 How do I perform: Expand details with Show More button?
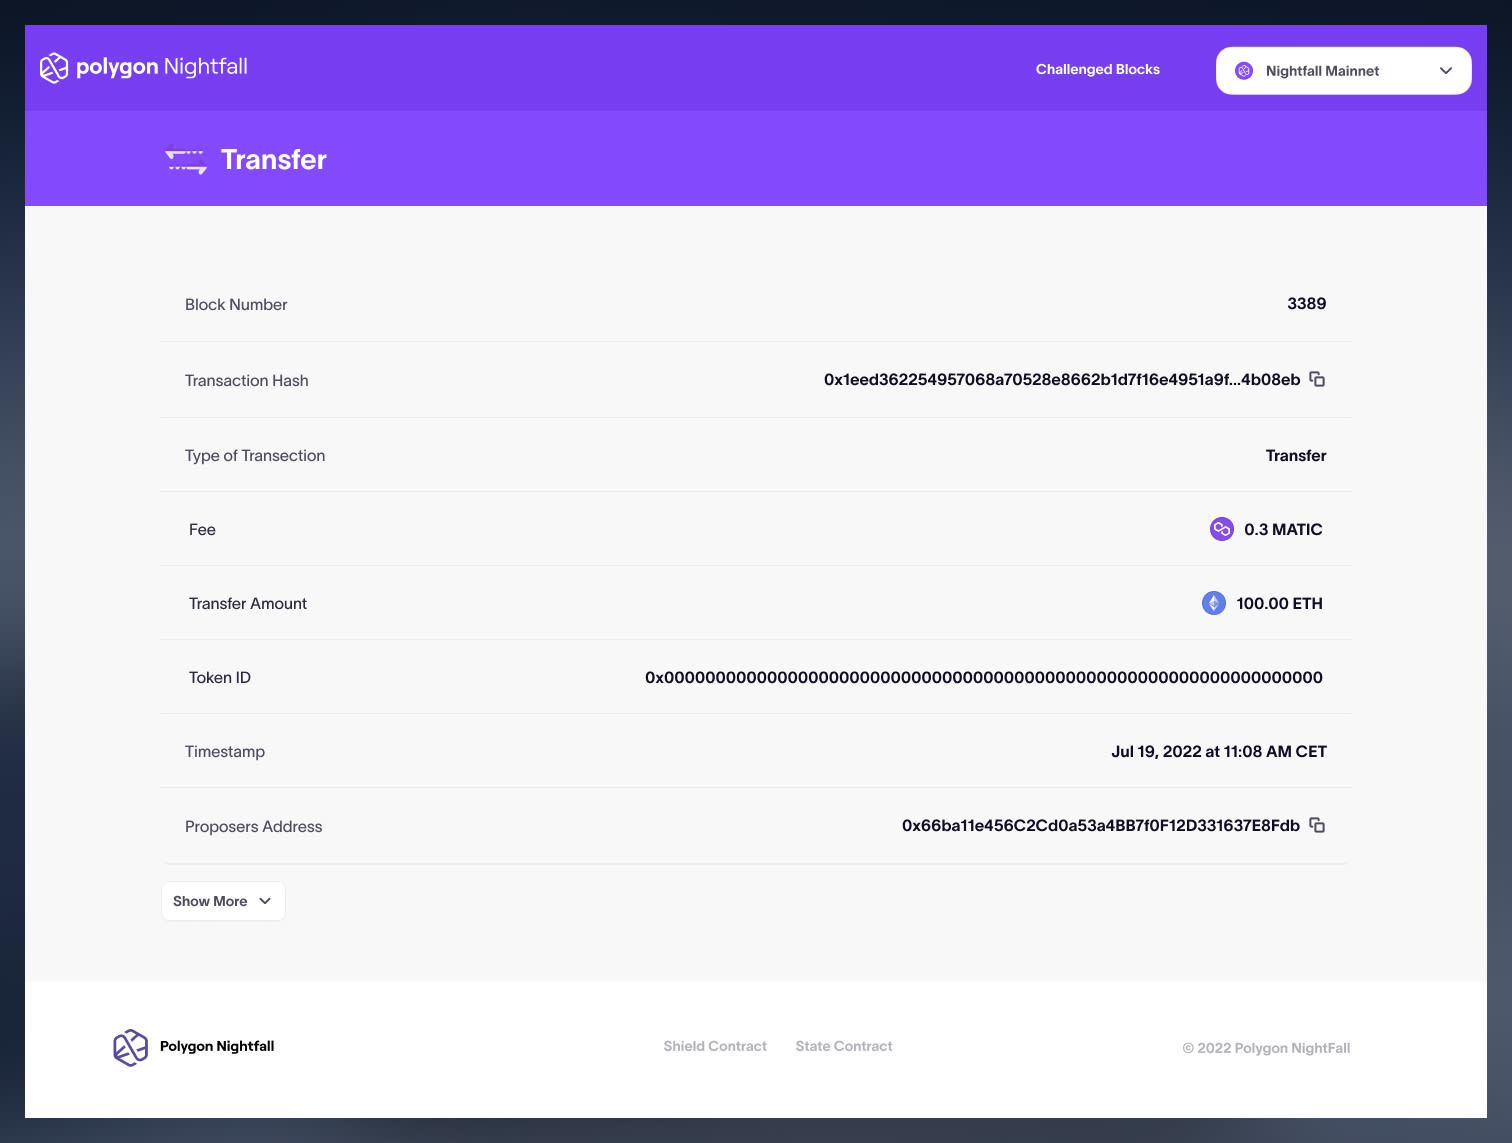223,901
